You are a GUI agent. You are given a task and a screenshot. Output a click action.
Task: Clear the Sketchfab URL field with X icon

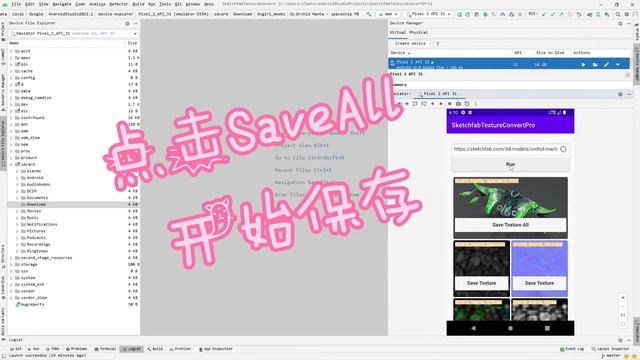563,149
